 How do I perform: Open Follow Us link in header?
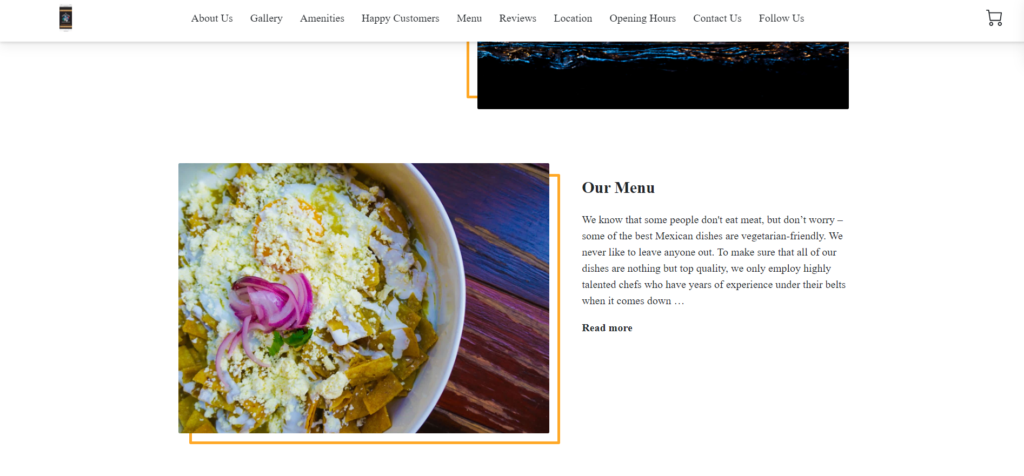click(x=781, y=18)
